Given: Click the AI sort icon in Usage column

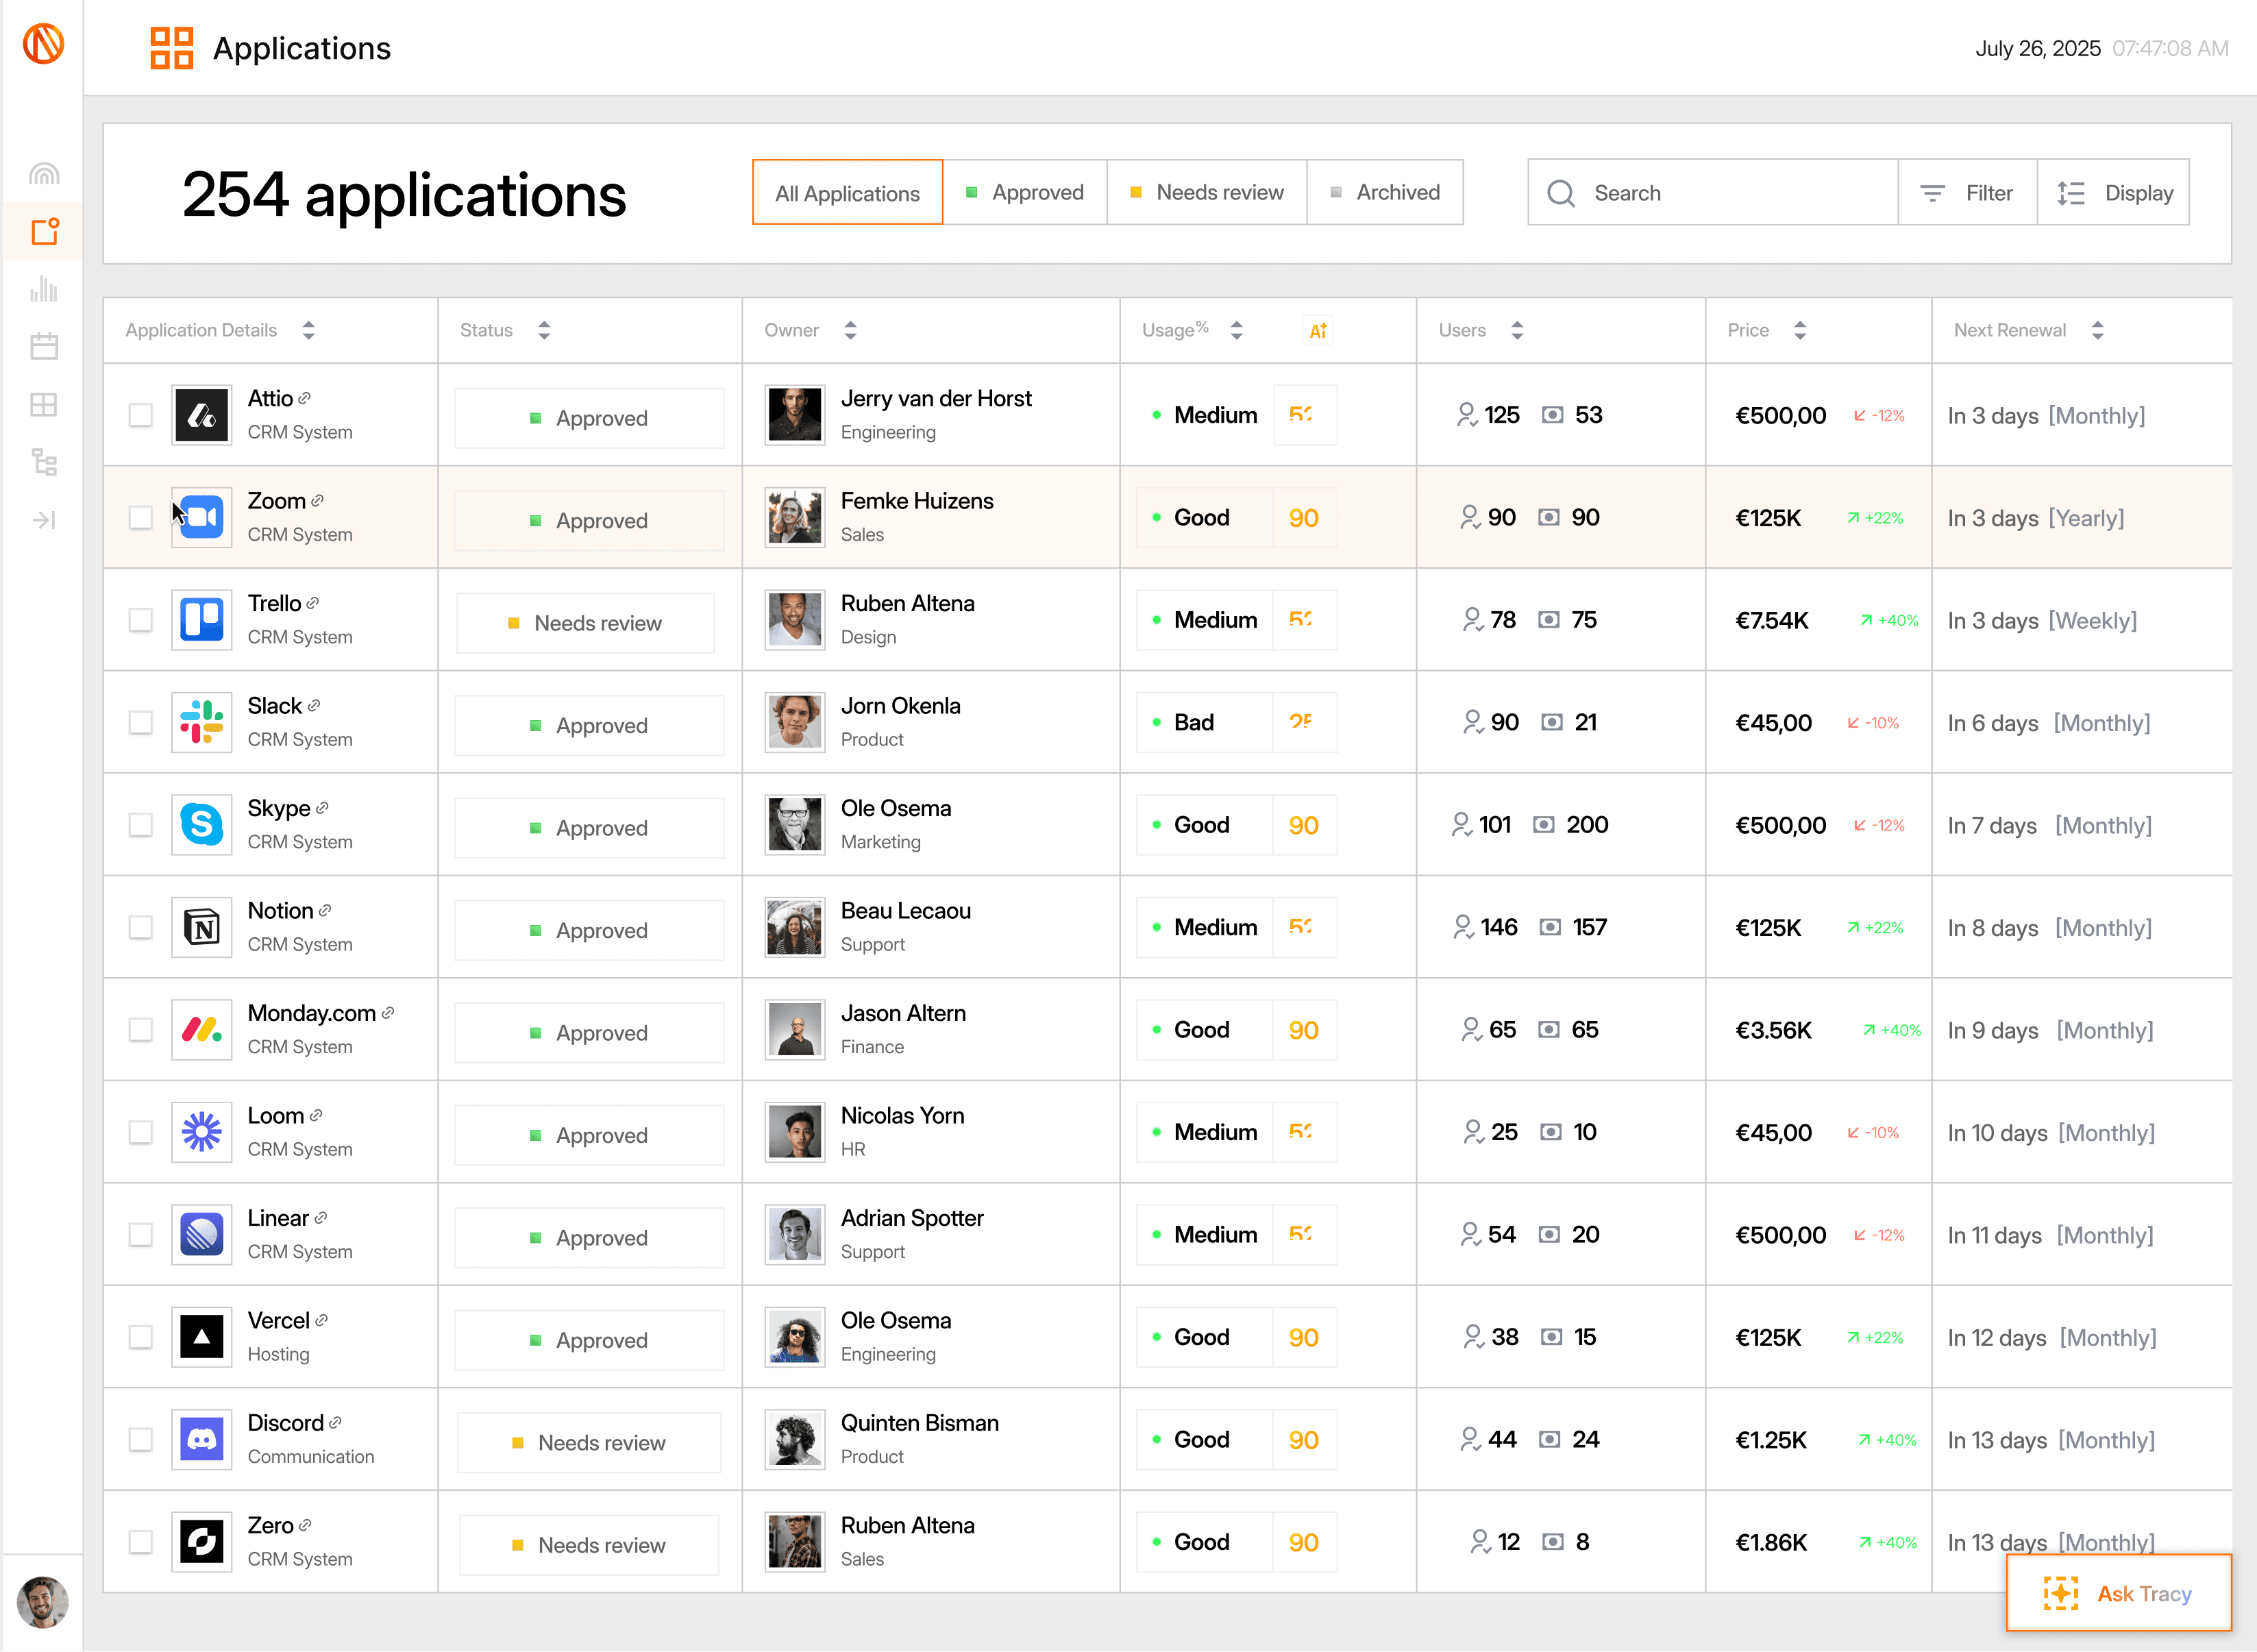Looking at the screenshot, I should point(1318,331).
